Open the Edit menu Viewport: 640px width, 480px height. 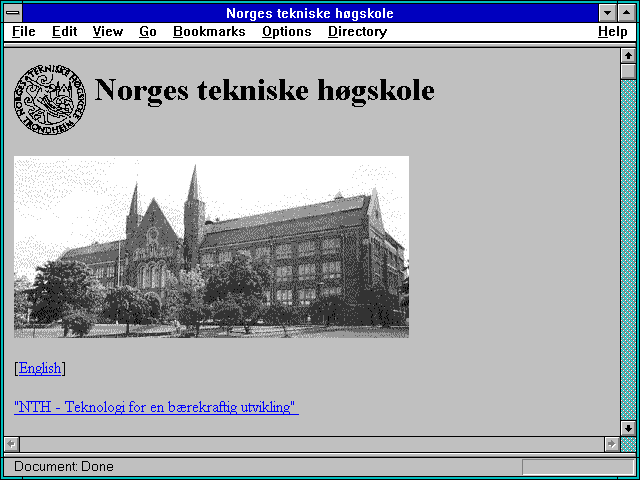64,32
